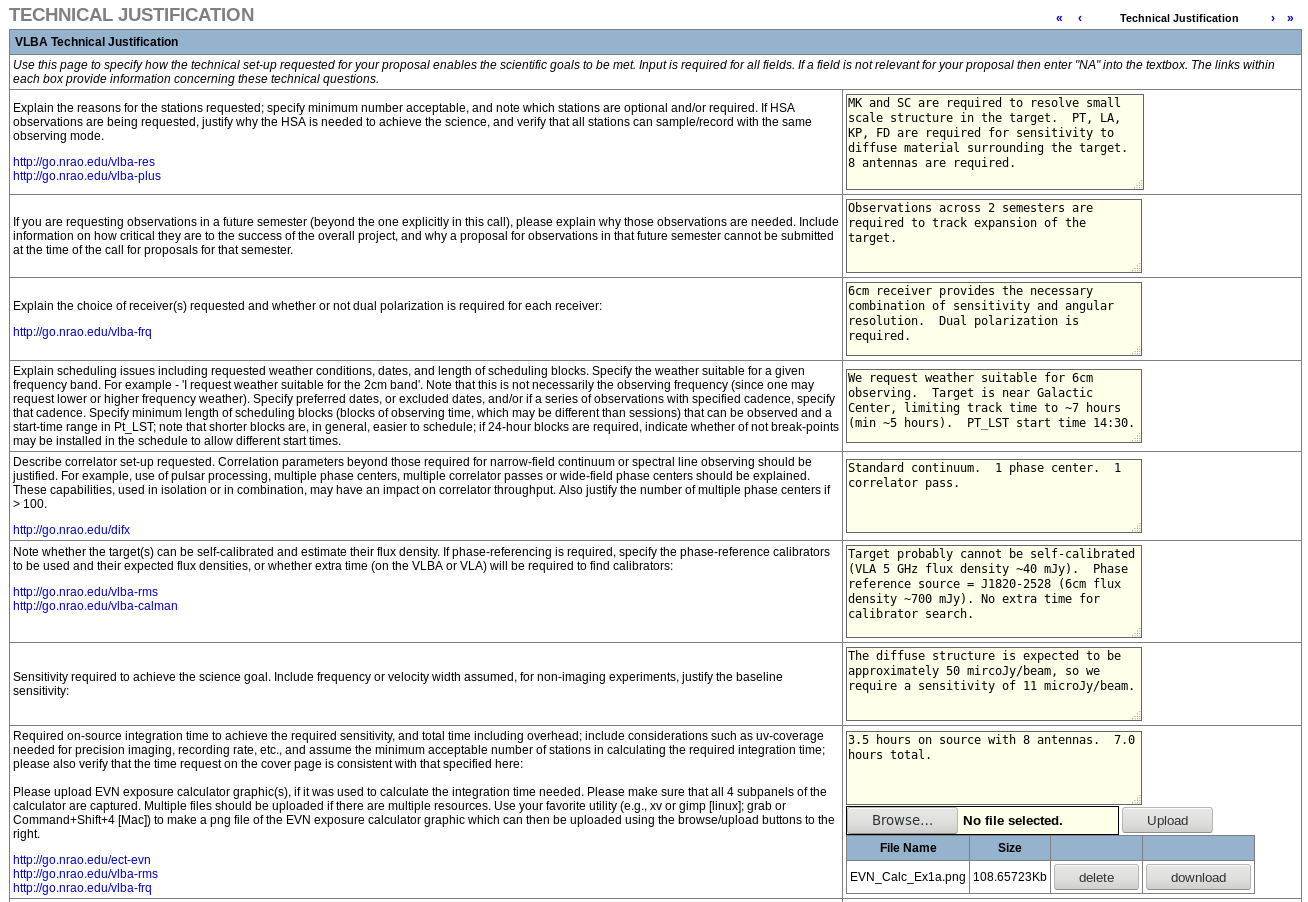
Task: Open the vlba-res stations link
Action: pyautogui.click(x=83, y=161)
